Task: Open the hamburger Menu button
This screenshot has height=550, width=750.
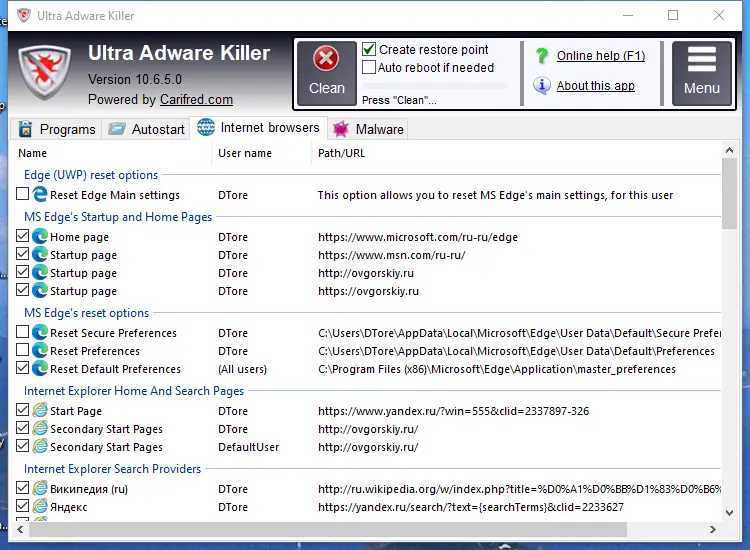Action: 701,73
